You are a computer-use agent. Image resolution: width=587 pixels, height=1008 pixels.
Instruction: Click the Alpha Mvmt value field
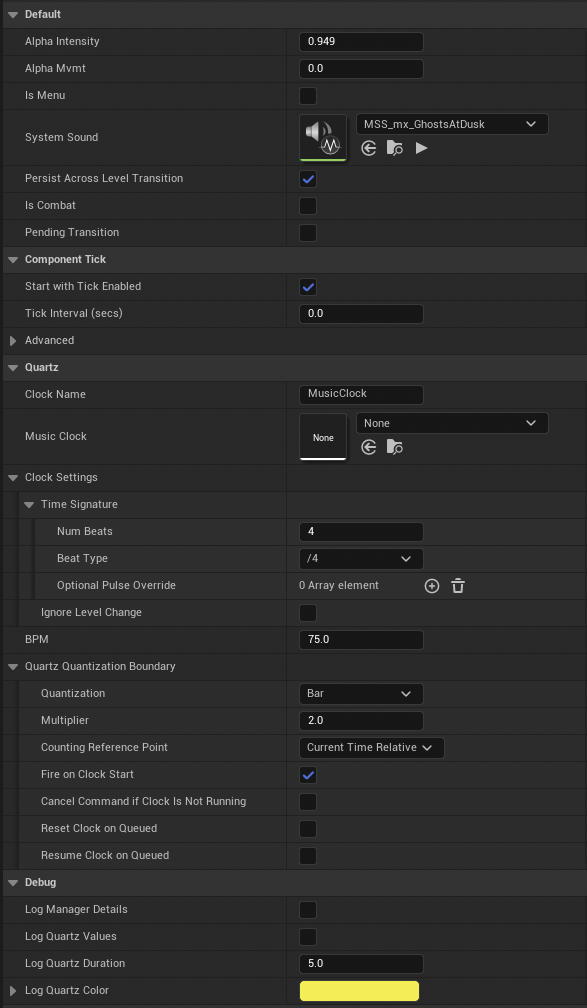(x=361, y=69)
